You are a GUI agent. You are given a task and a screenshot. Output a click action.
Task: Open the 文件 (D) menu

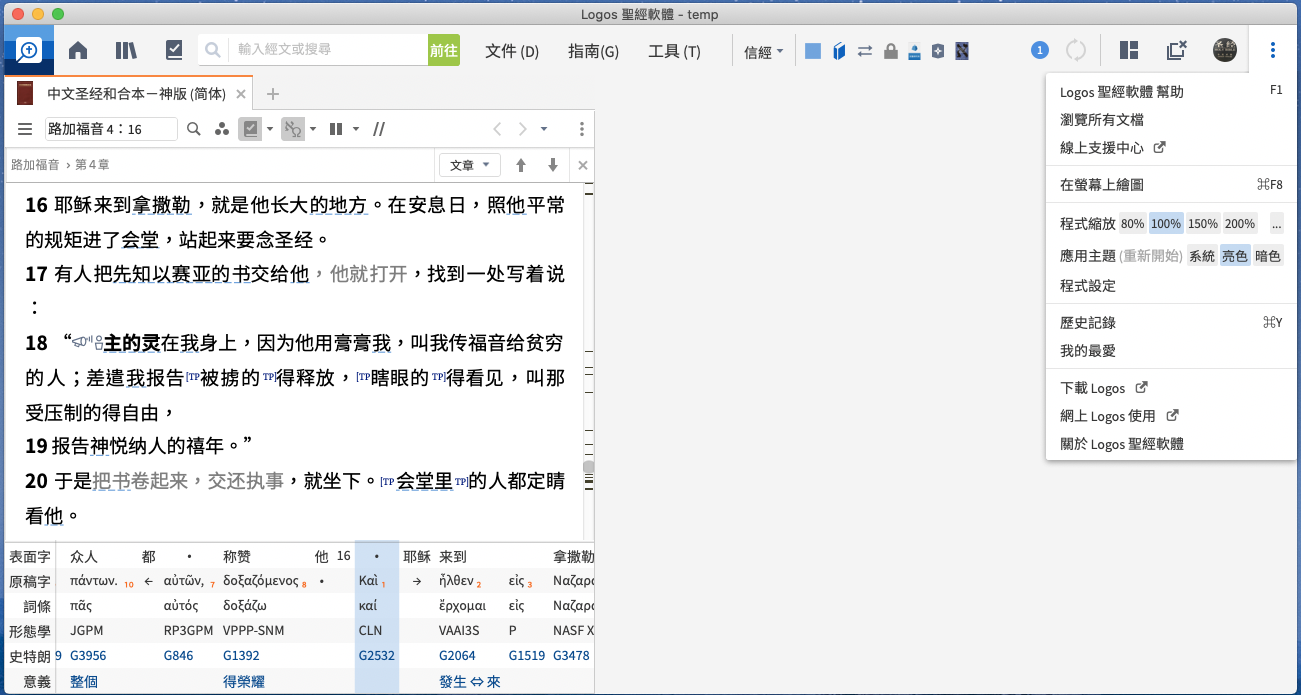(x=512, y=51)
